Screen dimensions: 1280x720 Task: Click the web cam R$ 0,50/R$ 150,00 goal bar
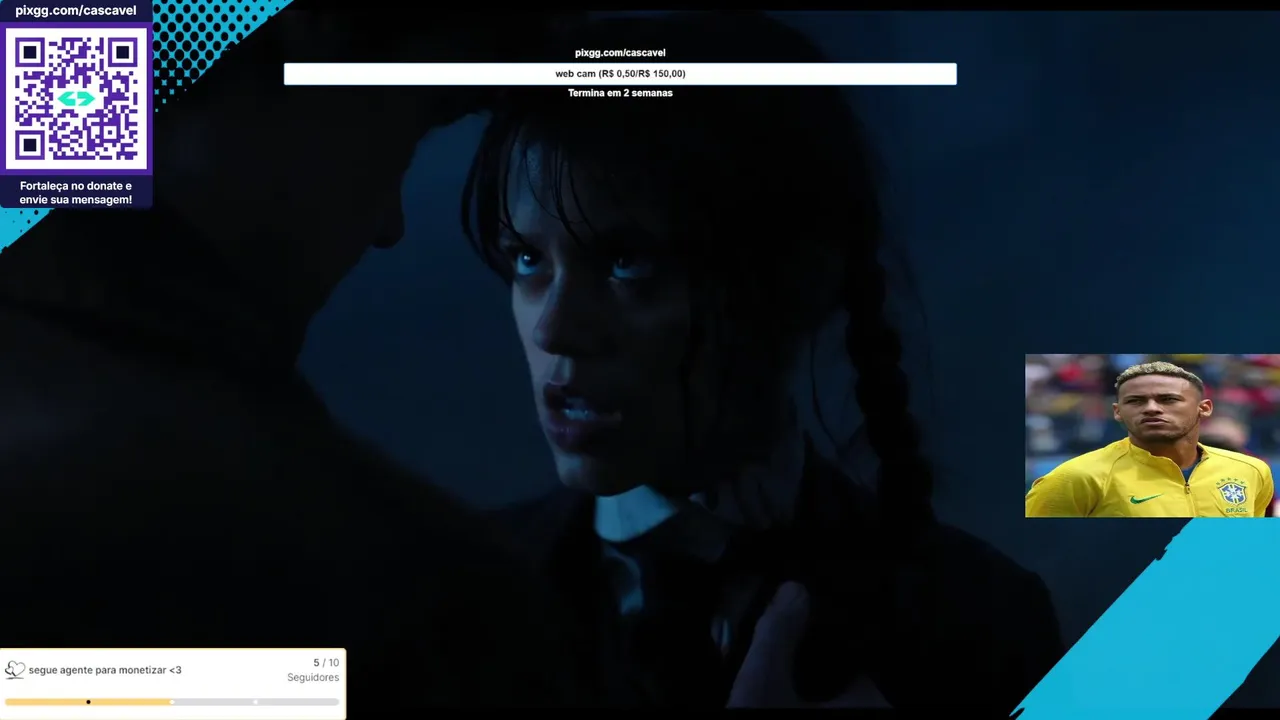click(x=620, y=74)
